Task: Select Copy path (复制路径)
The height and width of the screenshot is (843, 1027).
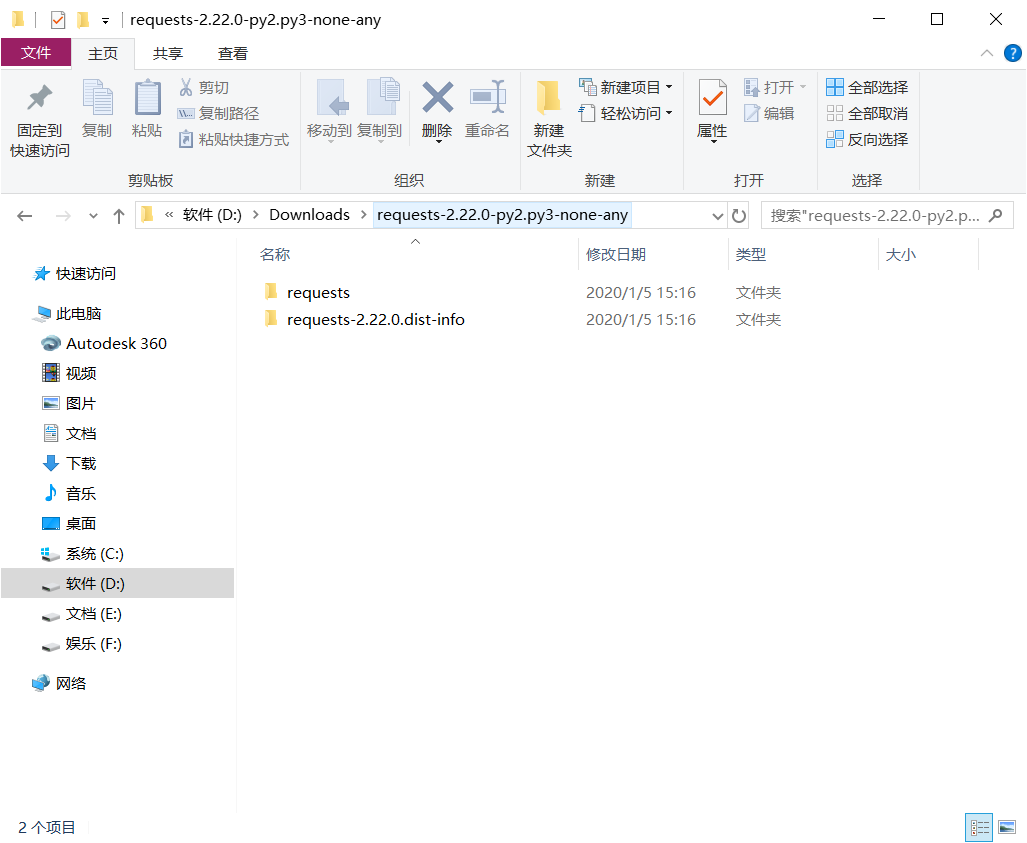Action: [219, 113]
